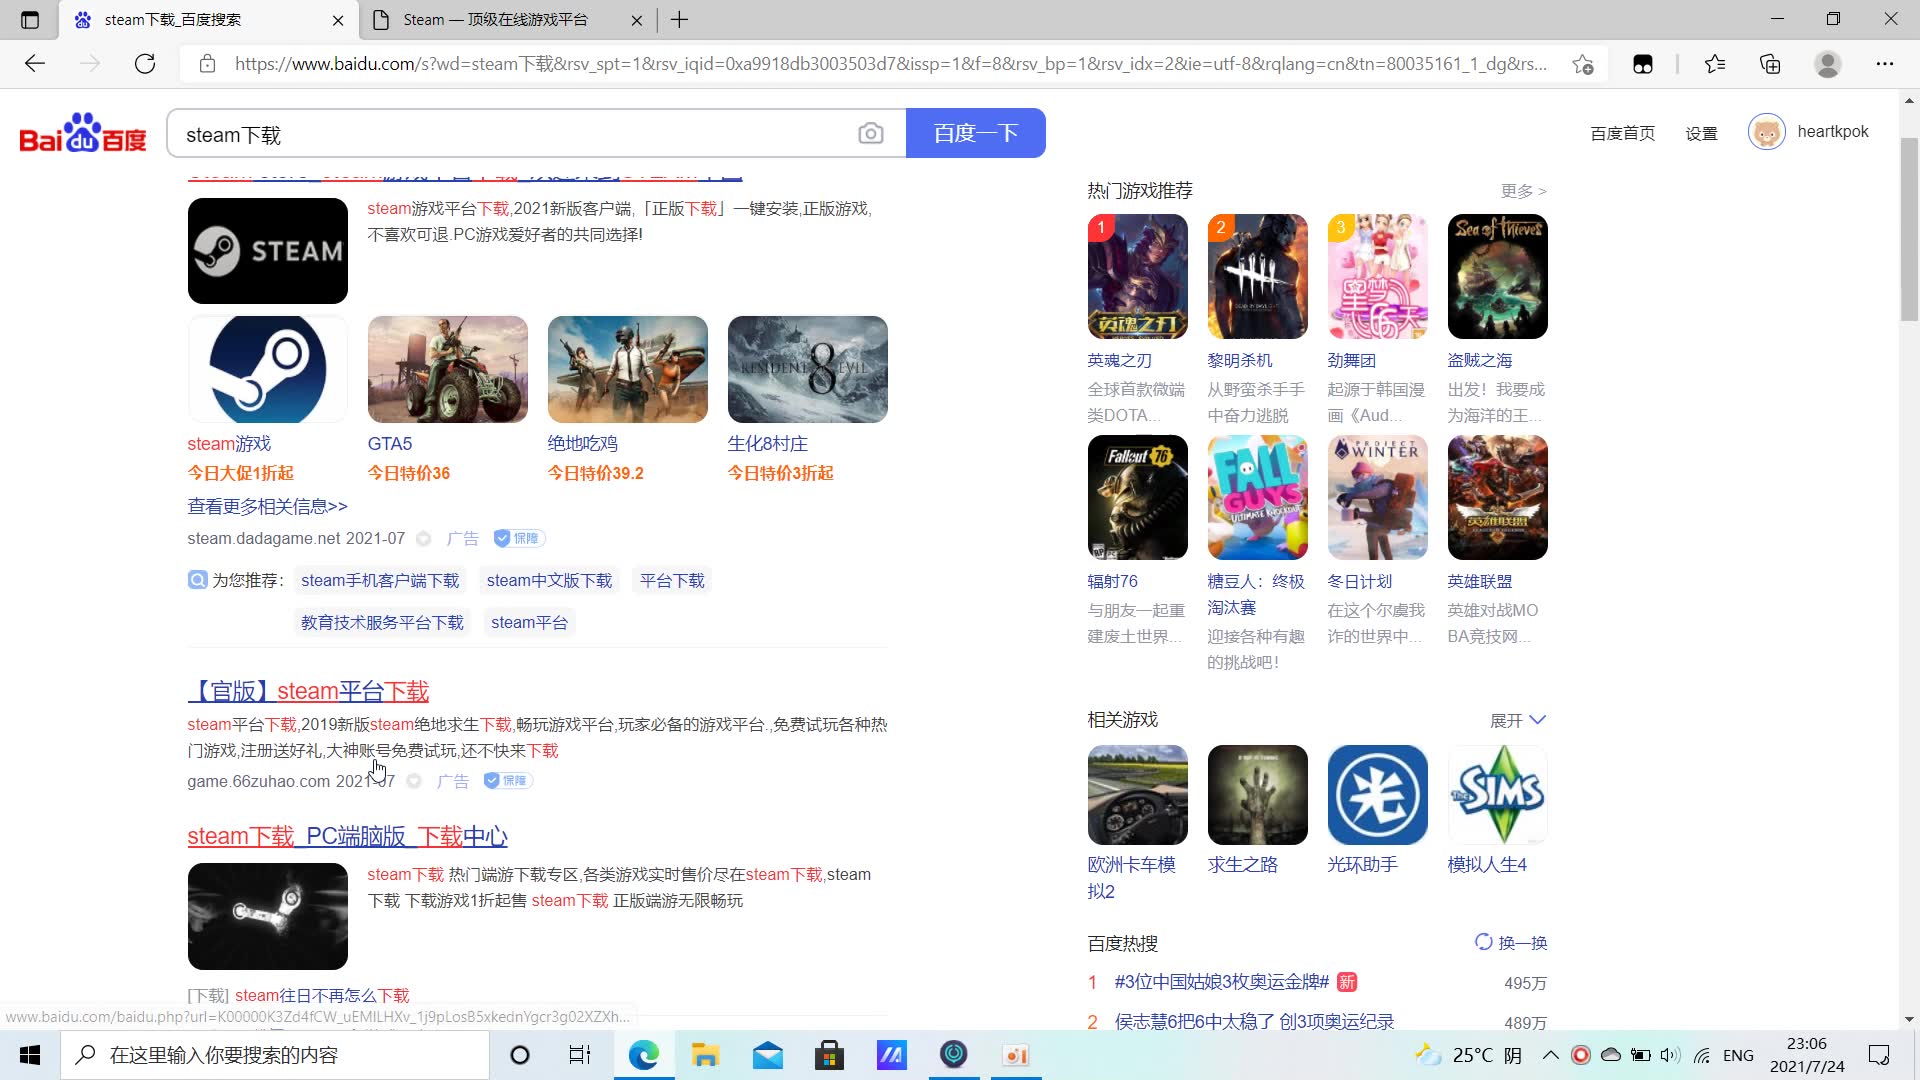Open the 百度首页 link
1920x1080 pixels.
point(1622,133)
